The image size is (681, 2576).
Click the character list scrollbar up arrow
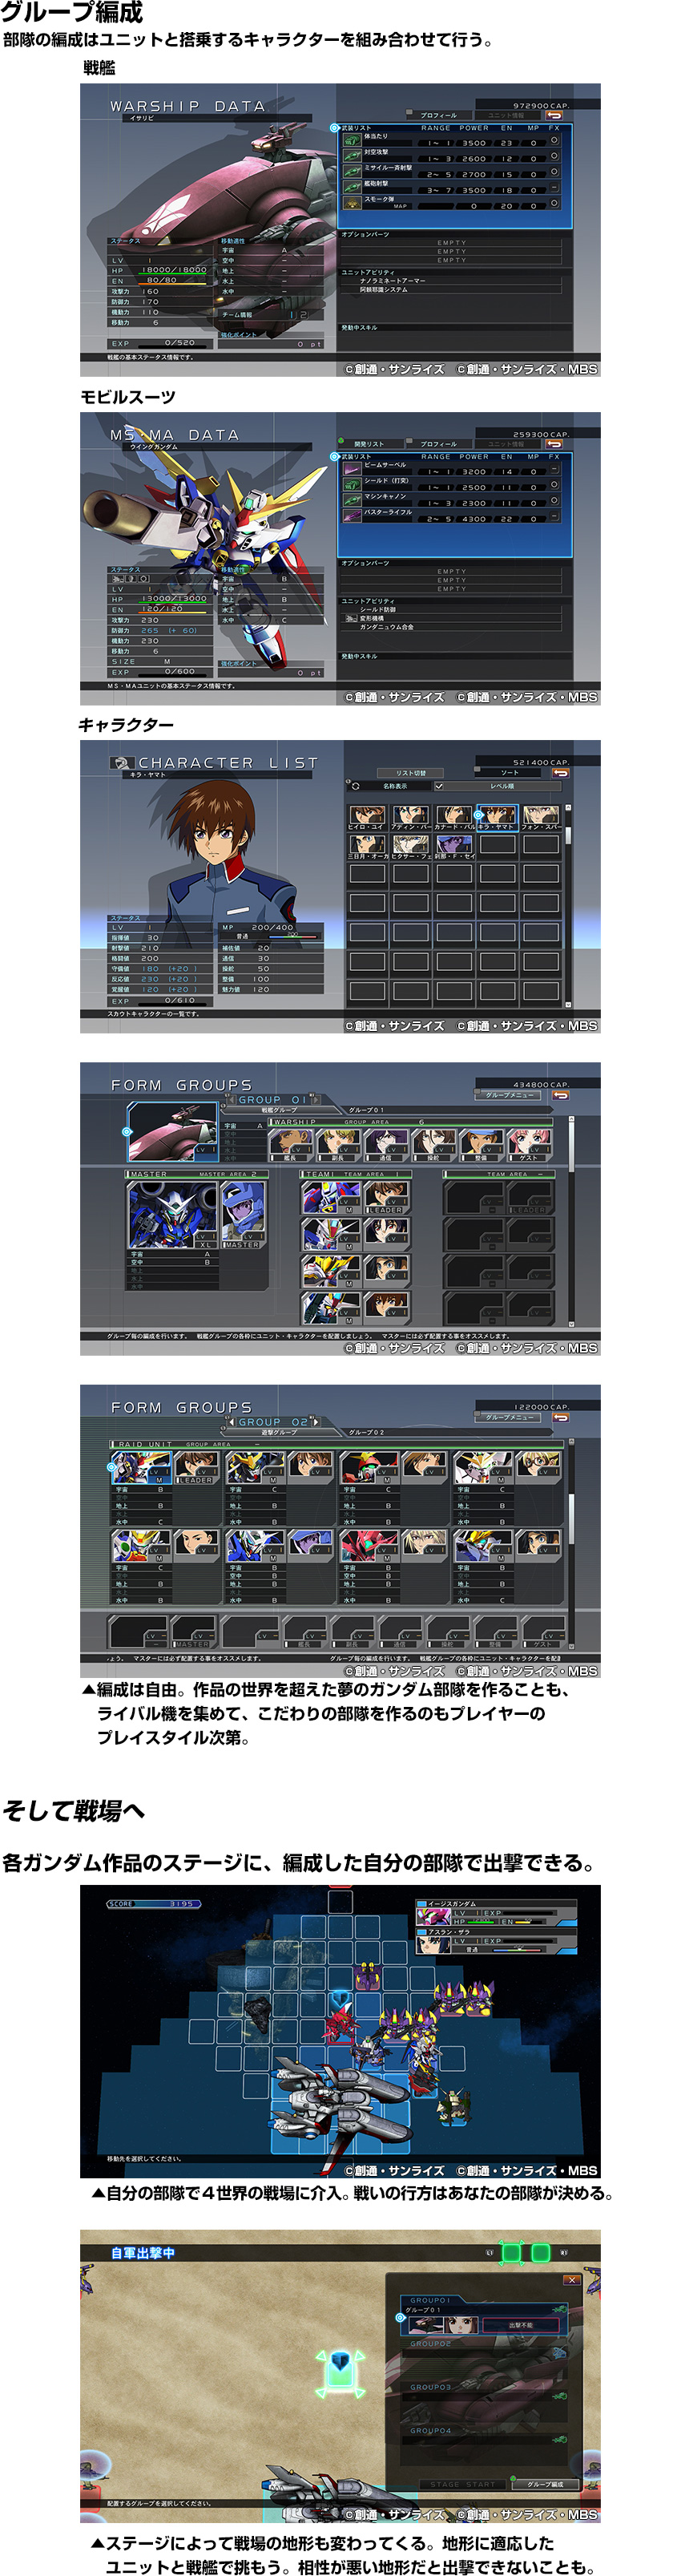click(x=568, y=807)
